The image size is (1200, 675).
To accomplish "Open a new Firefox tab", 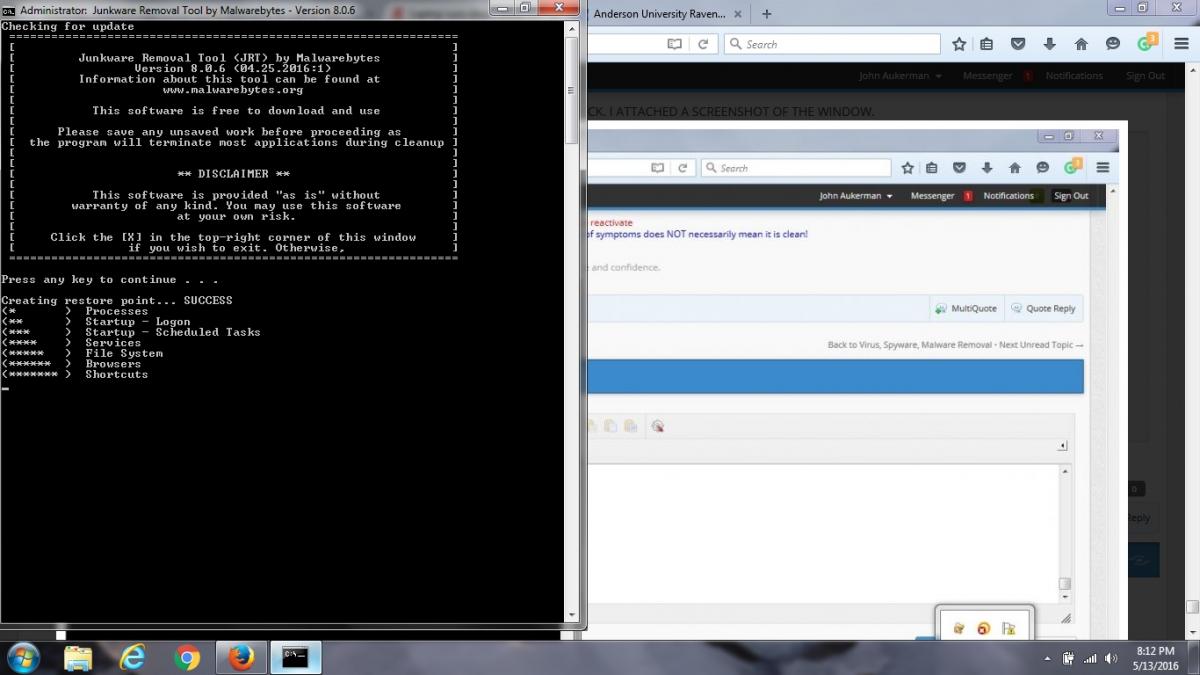I will pos(767,14).
